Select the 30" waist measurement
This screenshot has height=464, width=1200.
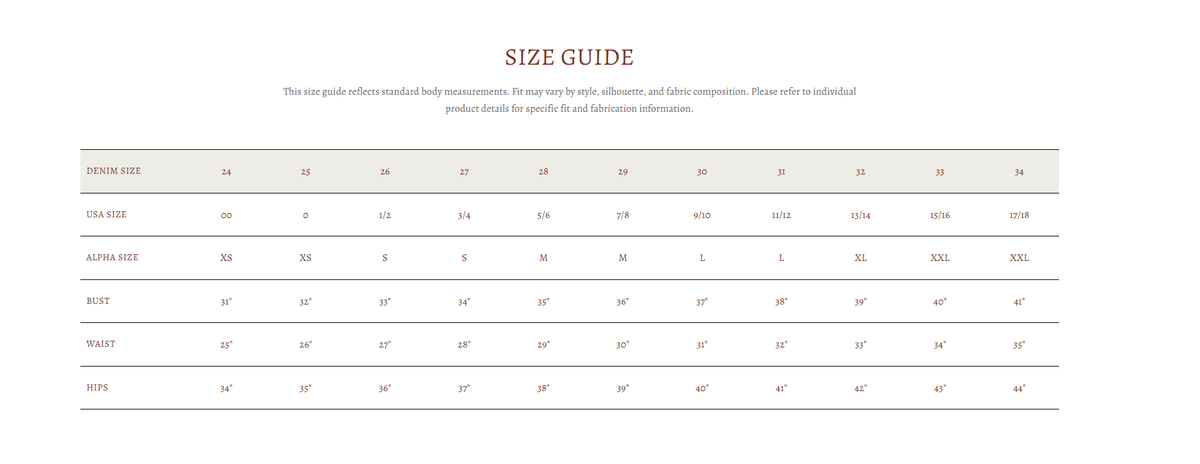pyautogui.click(x=623, y=344)
